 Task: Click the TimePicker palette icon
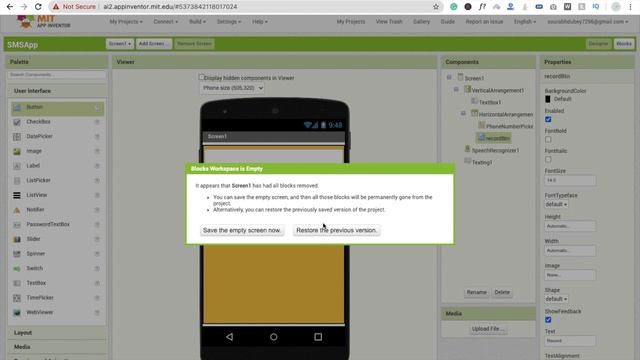coord(17,298)
